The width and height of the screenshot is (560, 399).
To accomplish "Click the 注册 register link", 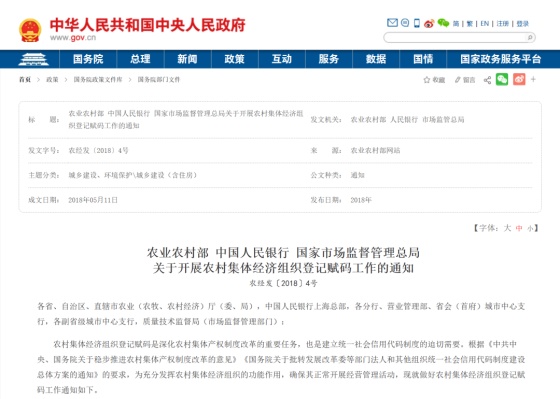I will point(502,24).
